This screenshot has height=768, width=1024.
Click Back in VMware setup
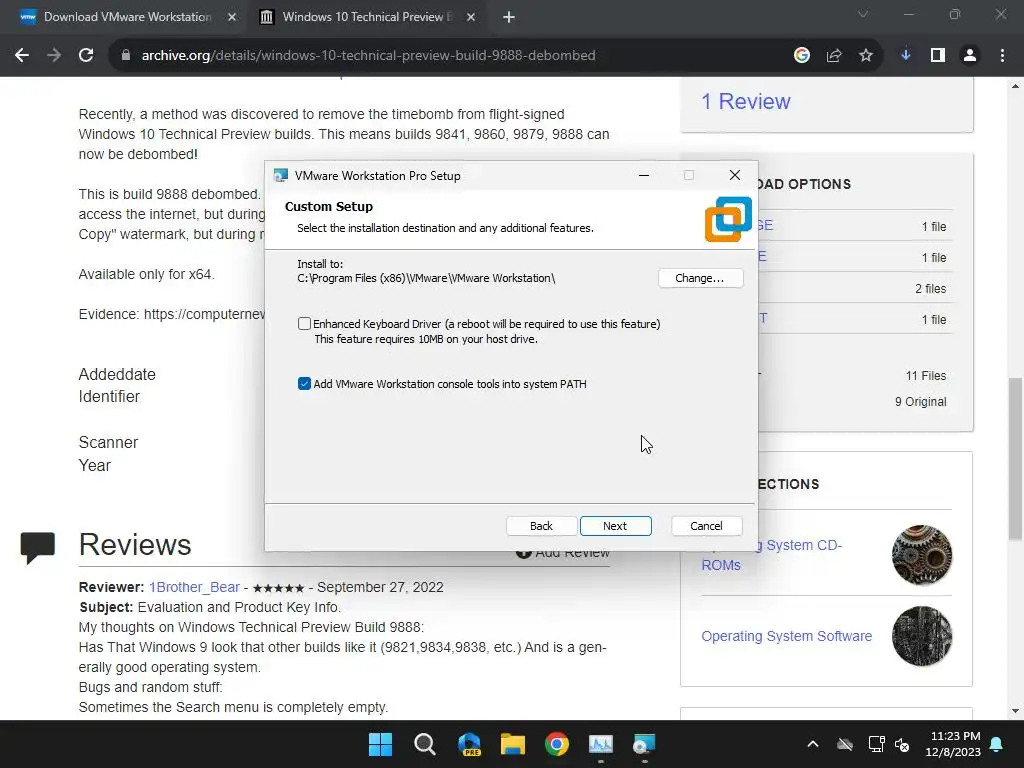541,526
